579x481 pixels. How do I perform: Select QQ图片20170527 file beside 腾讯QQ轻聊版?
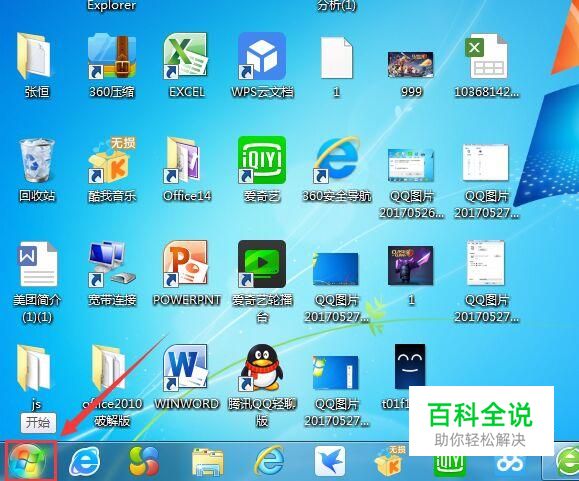pos(335,372)
